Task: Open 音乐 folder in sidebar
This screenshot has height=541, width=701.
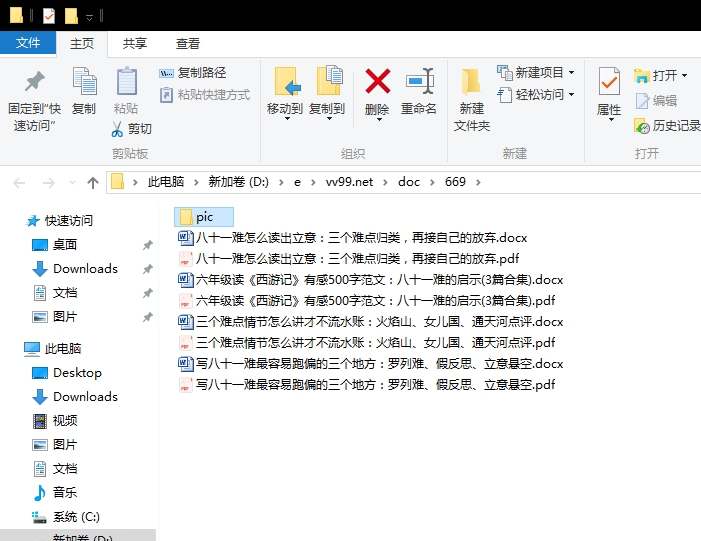Action: [55, 492]
